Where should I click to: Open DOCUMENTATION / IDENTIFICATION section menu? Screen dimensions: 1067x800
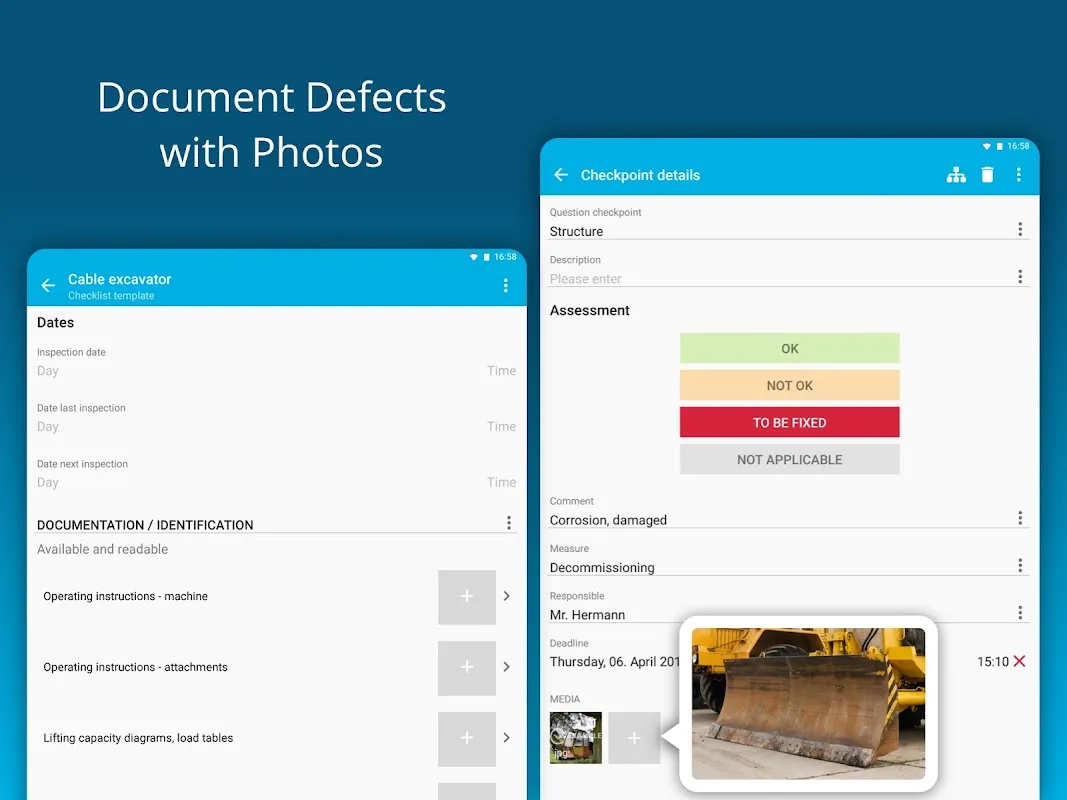(x=508, y=523)
